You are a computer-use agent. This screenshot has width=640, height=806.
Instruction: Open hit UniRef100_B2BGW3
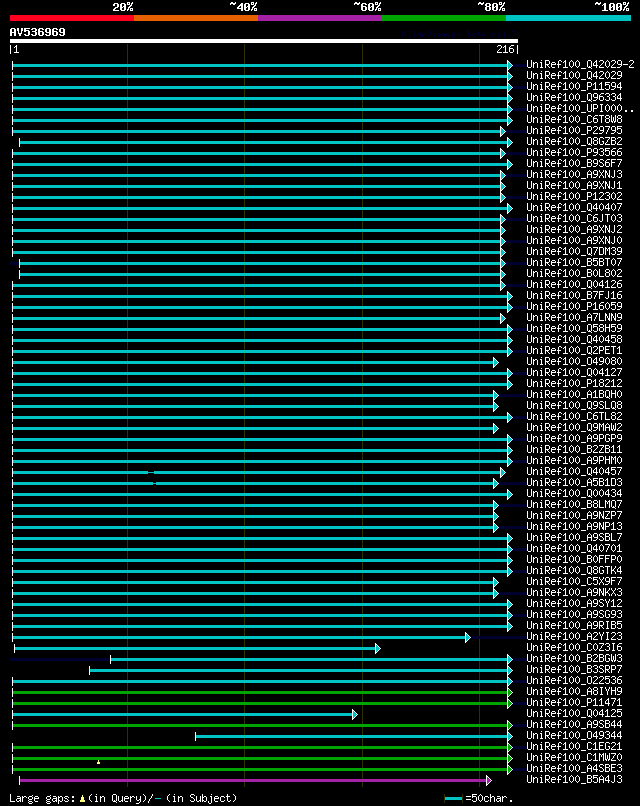pos(574,658)
